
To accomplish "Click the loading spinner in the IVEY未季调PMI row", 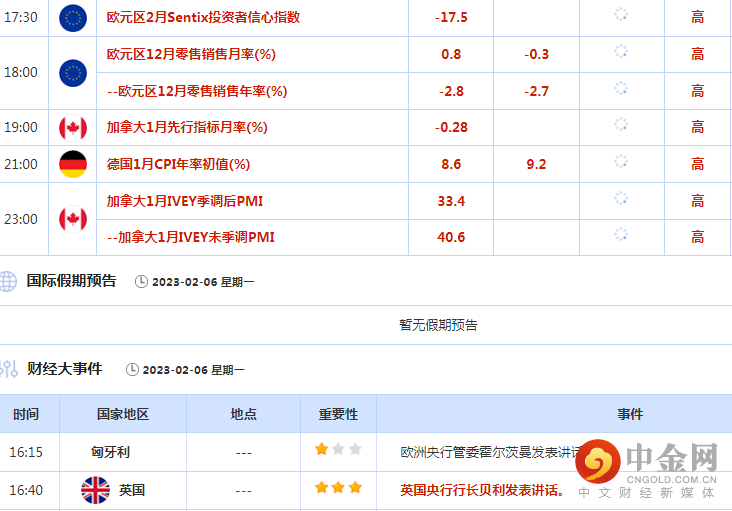I will 621,234.
